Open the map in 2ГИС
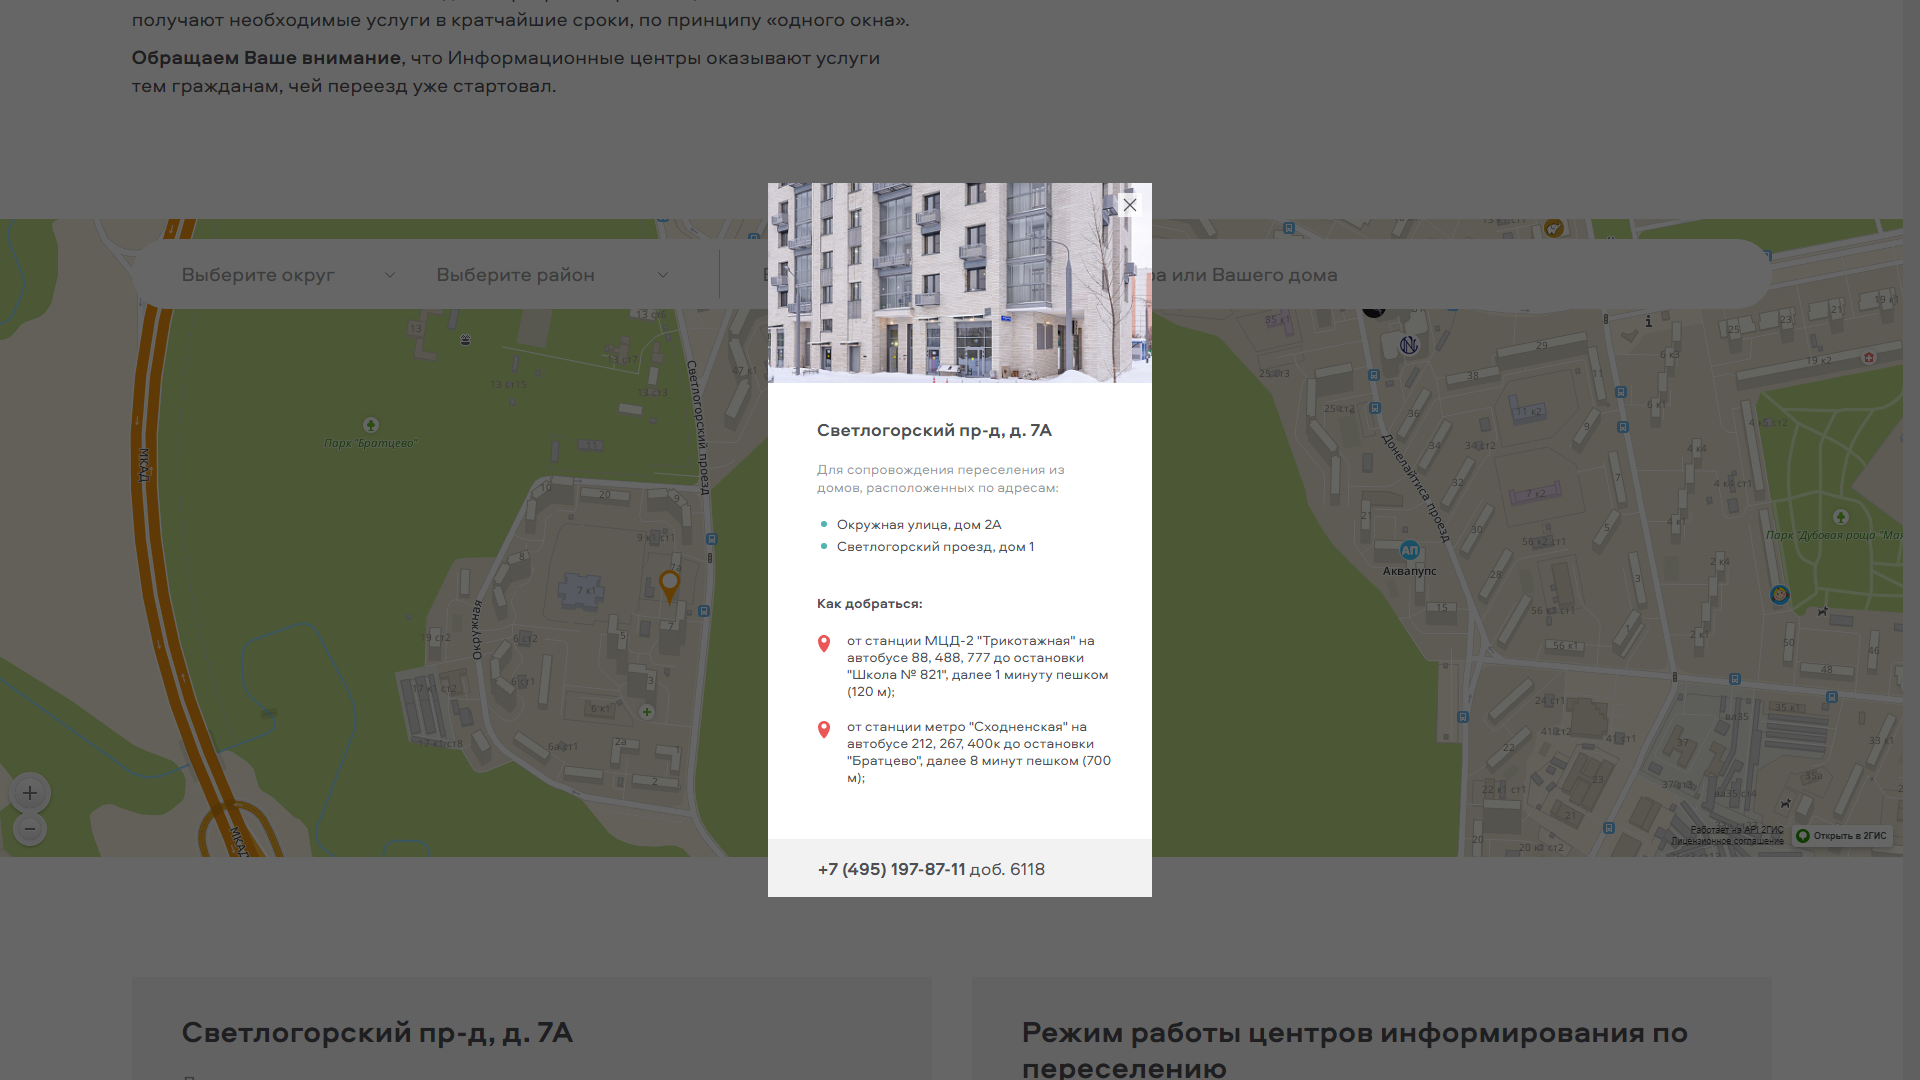 (x=1841, y=836)
